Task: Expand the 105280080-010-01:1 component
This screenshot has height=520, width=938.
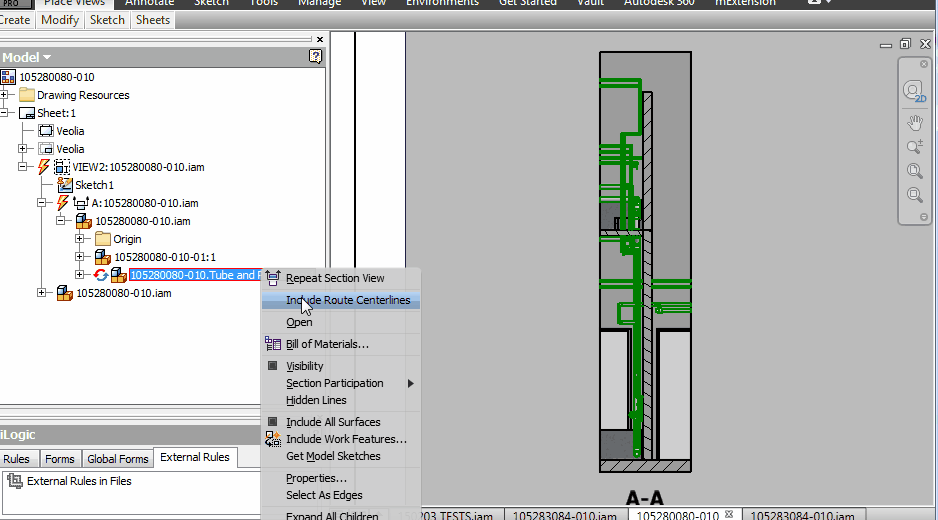Action: click(80, 257)
